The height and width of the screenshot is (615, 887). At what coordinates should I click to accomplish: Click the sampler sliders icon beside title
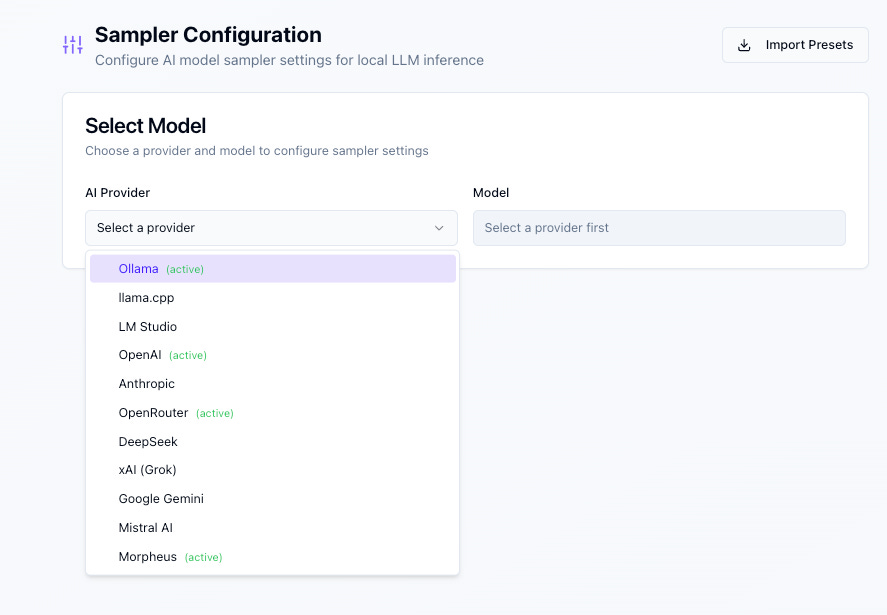click(73, 45)
